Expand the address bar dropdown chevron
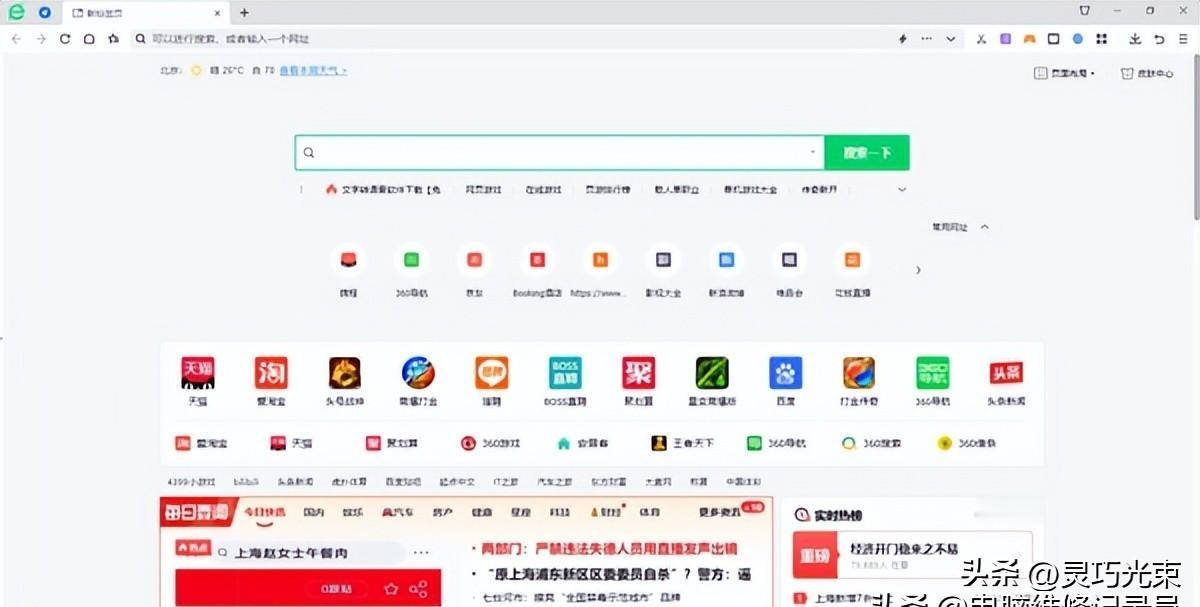The width and height of the screenshot is (1200, 607). [951, 39]
